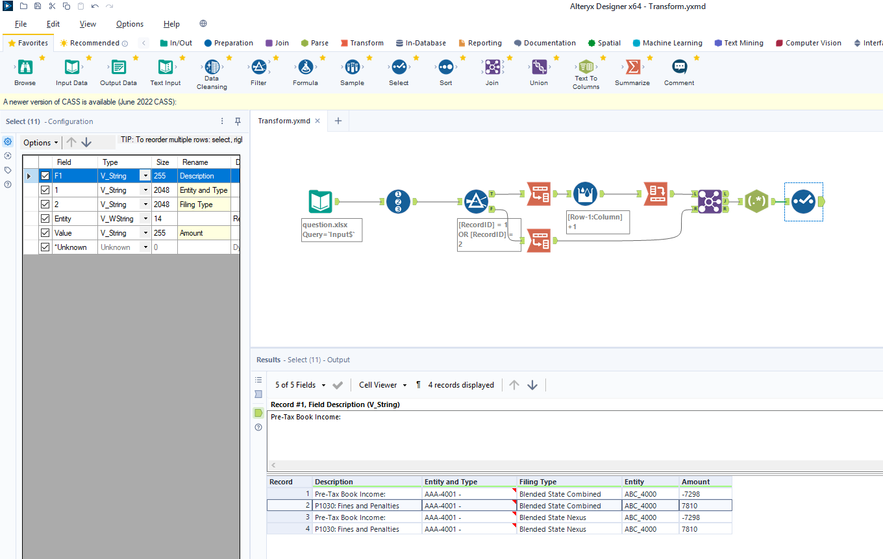The image size is (883, 559).
Task: Pin the configuration panel
Action: (238, 121)
